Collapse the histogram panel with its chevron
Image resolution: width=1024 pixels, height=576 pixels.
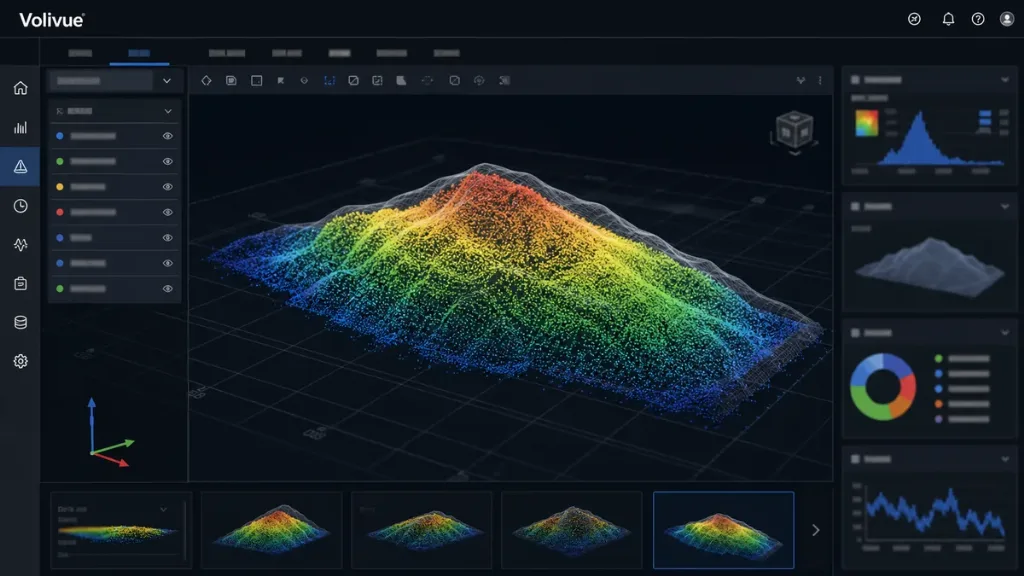pos(1004,80)
